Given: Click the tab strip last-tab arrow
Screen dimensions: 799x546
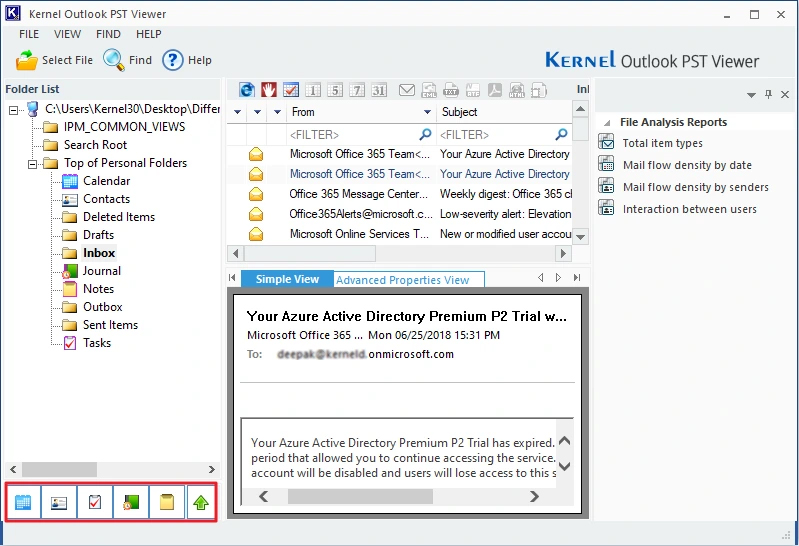Looking at the screenshot, I should pyautogui.click(x=577, y=278).
